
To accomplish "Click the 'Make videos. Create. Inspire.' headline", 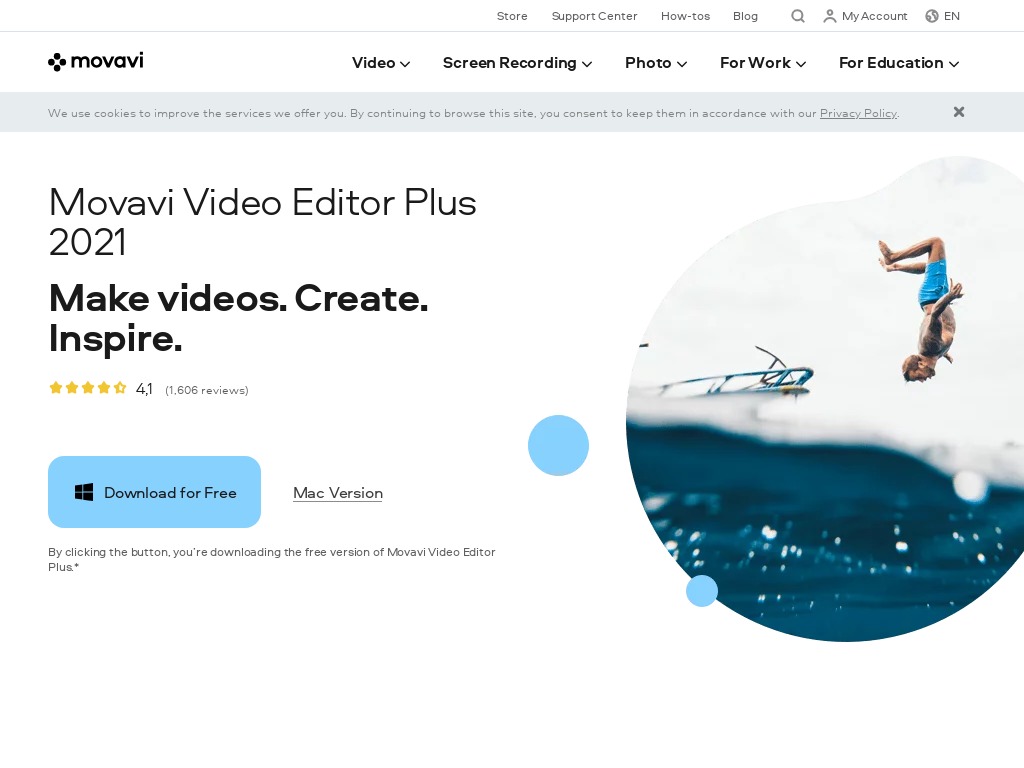I will coord(238,318).
